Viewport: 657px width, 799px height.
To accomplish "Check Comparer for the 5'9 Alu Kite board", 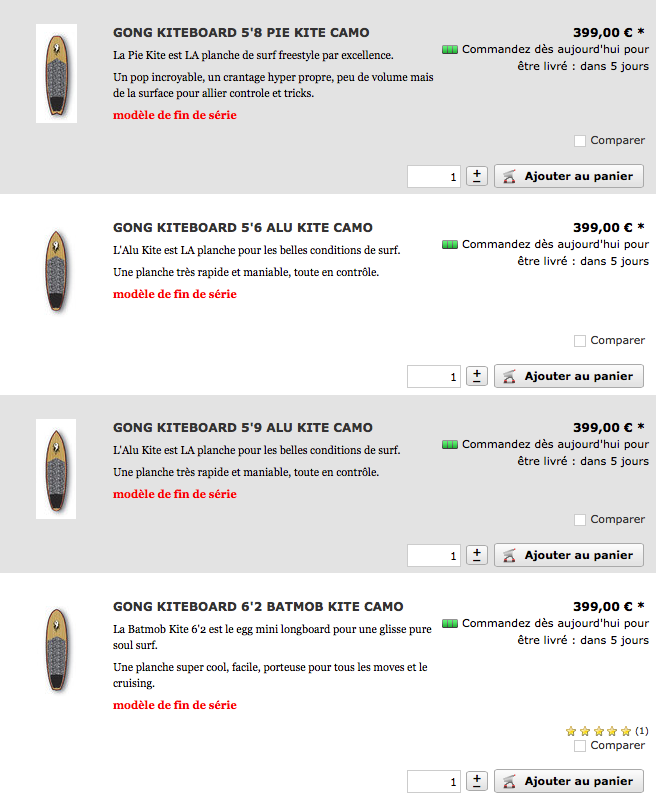I will [x=580, y=520].
